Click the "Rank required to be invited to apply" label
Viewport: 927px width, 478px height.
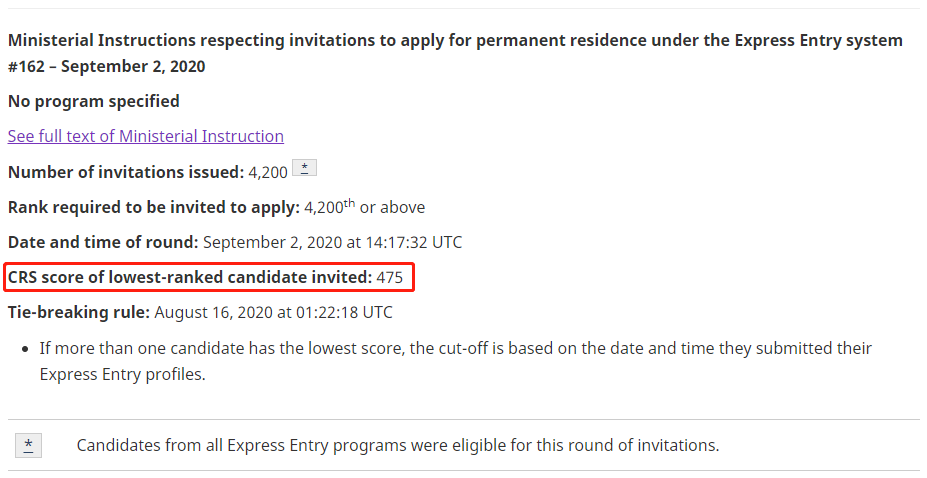(x=154, y=208)
